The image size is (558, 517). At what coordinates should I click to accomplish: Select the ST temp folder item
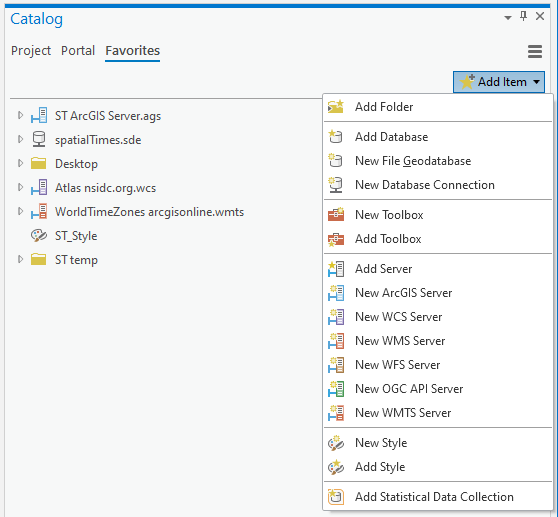(76, 260)
